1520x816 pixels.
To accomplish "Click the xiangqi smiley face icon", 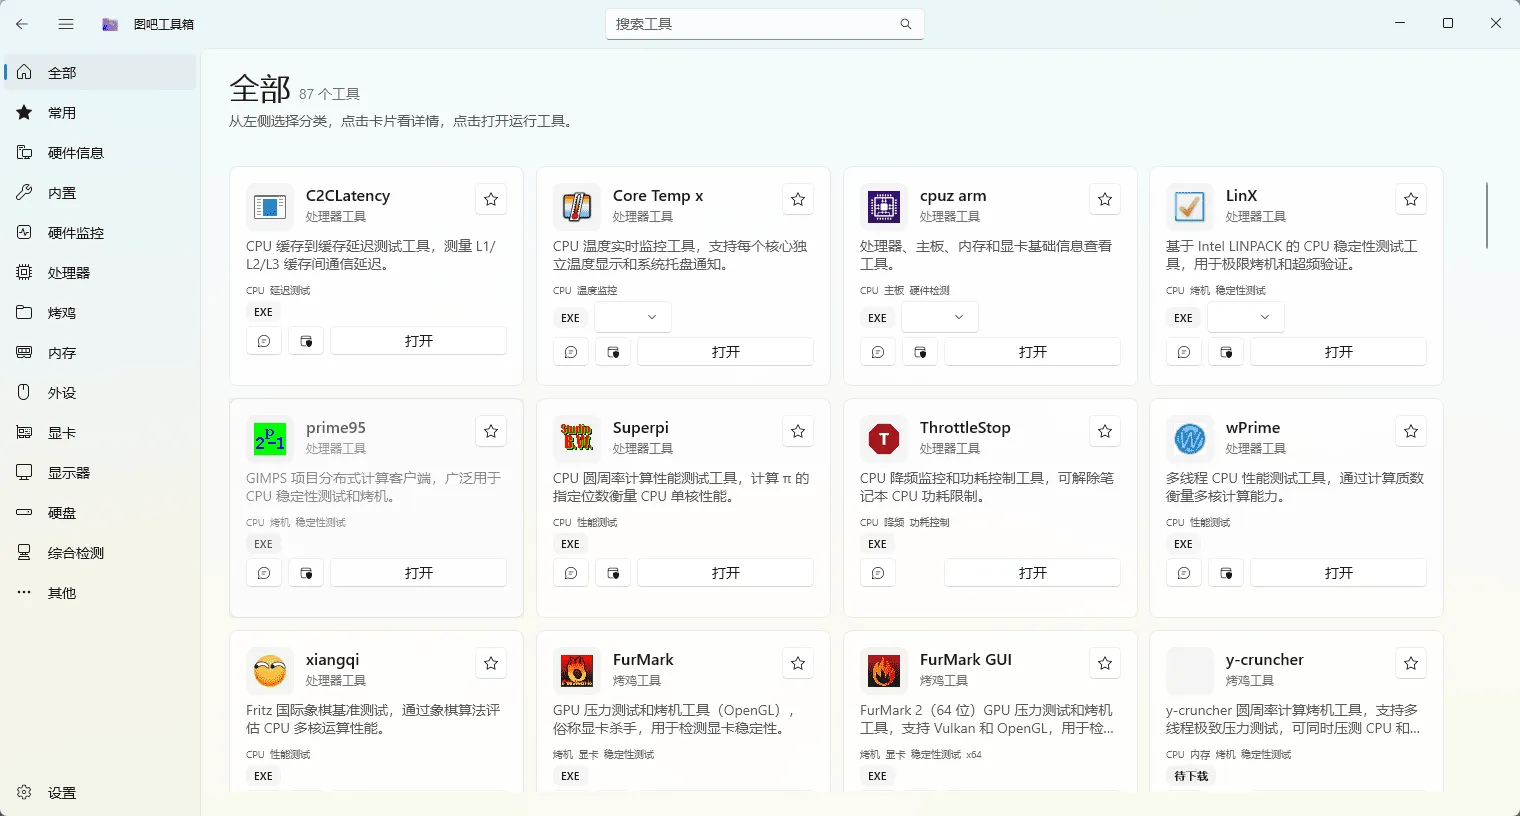I will click(x=270, y=671).
